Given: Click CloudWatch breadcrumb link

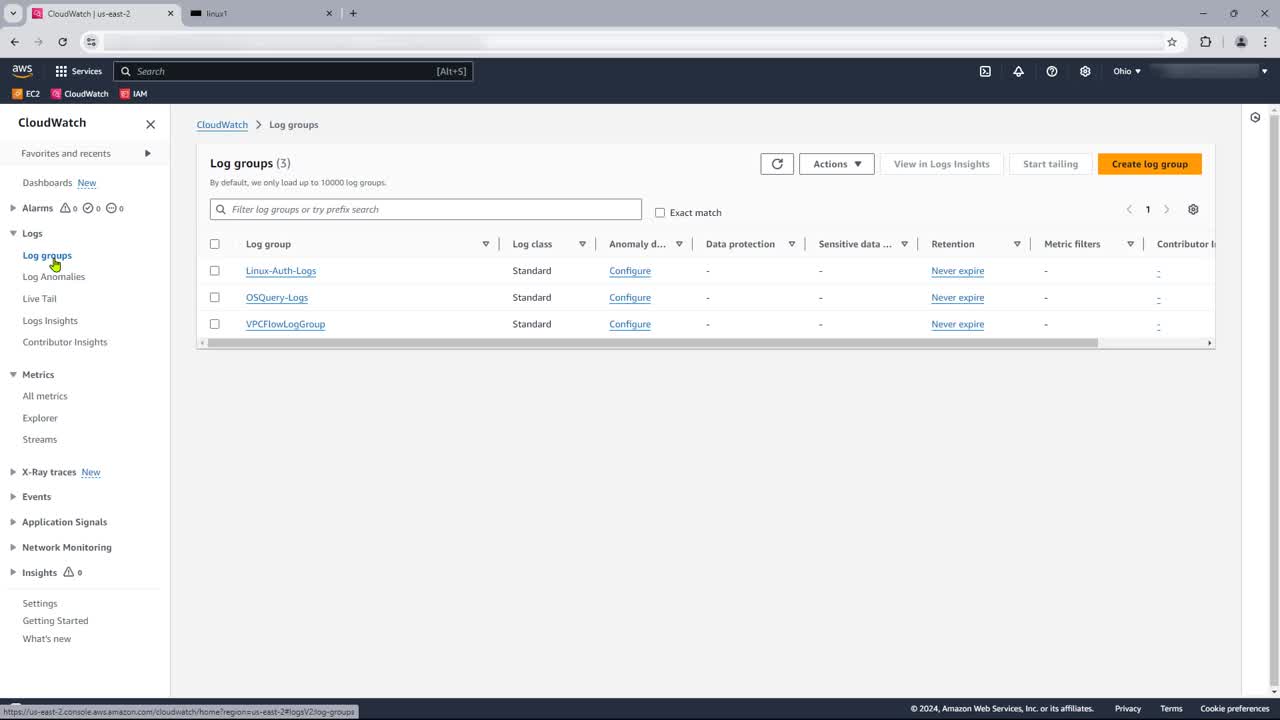Looking at the screenshot, I should point(222,125).
